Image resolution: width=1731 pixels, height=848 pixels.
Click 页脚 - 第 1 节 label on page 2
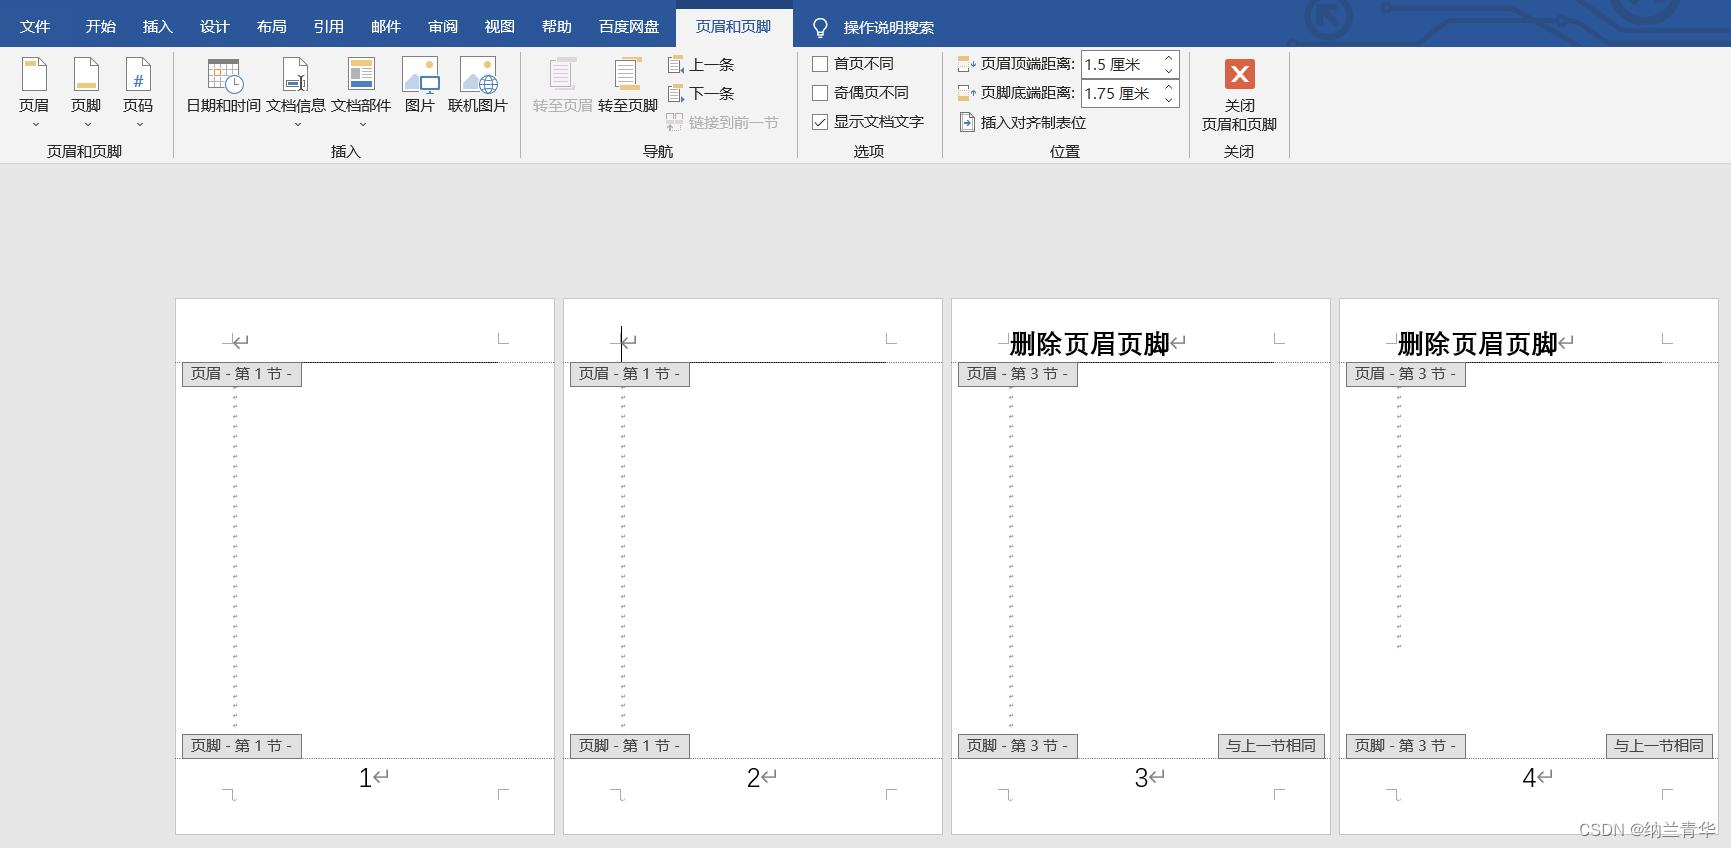point(629,746)
